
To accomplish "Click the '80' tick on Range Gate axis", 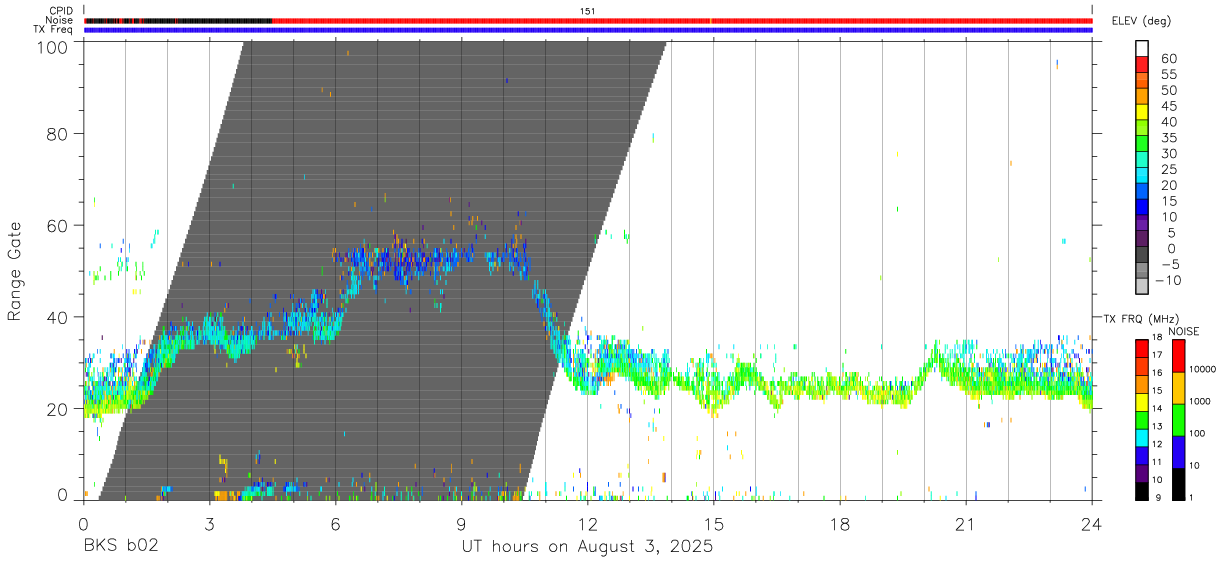I will tap(57, 134).
